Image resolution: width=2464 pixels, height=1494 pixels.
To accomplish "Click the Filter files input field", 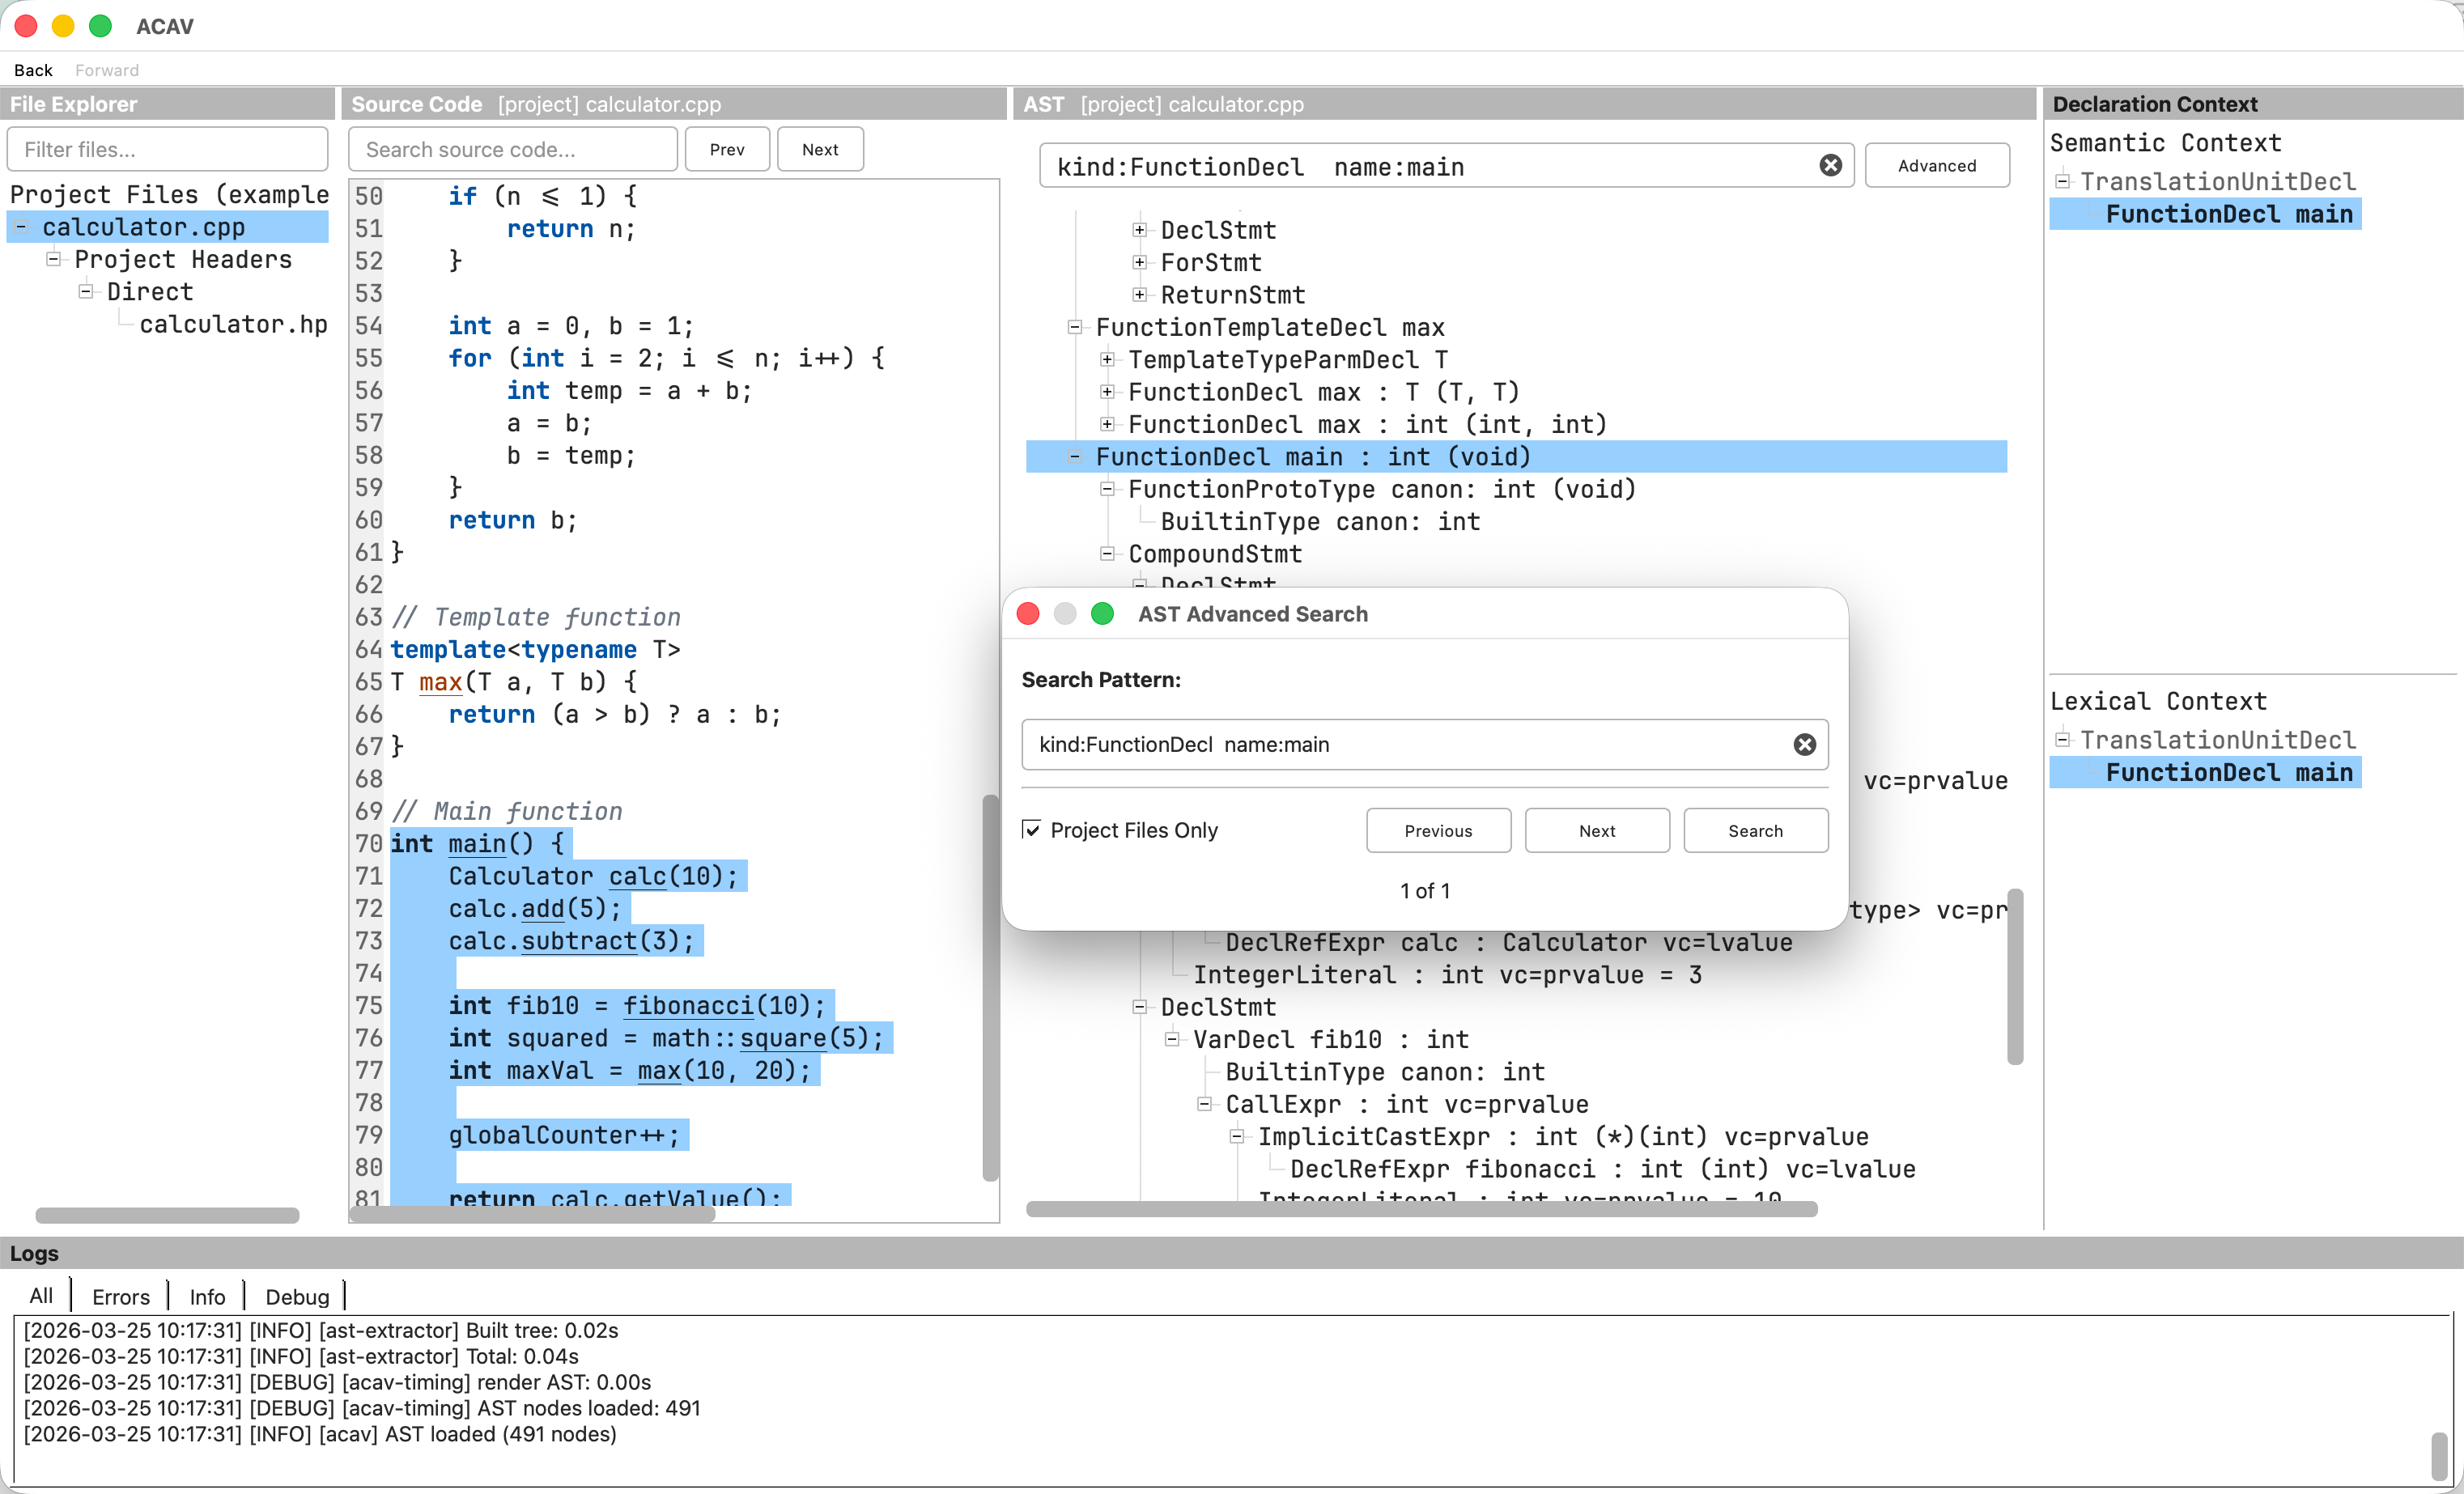I will pyautogui.click(x=167, y=148).
